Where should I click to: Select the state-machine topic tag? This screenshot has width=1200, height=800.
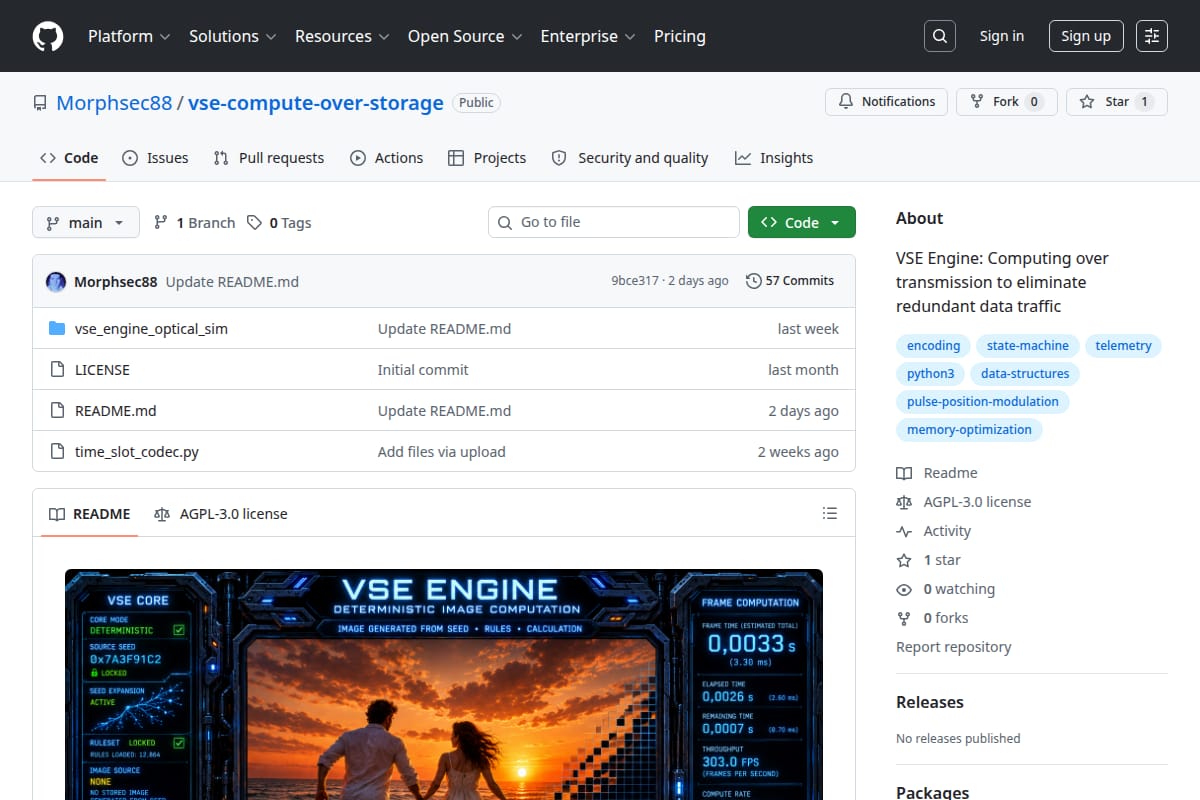pos(1028,346)
